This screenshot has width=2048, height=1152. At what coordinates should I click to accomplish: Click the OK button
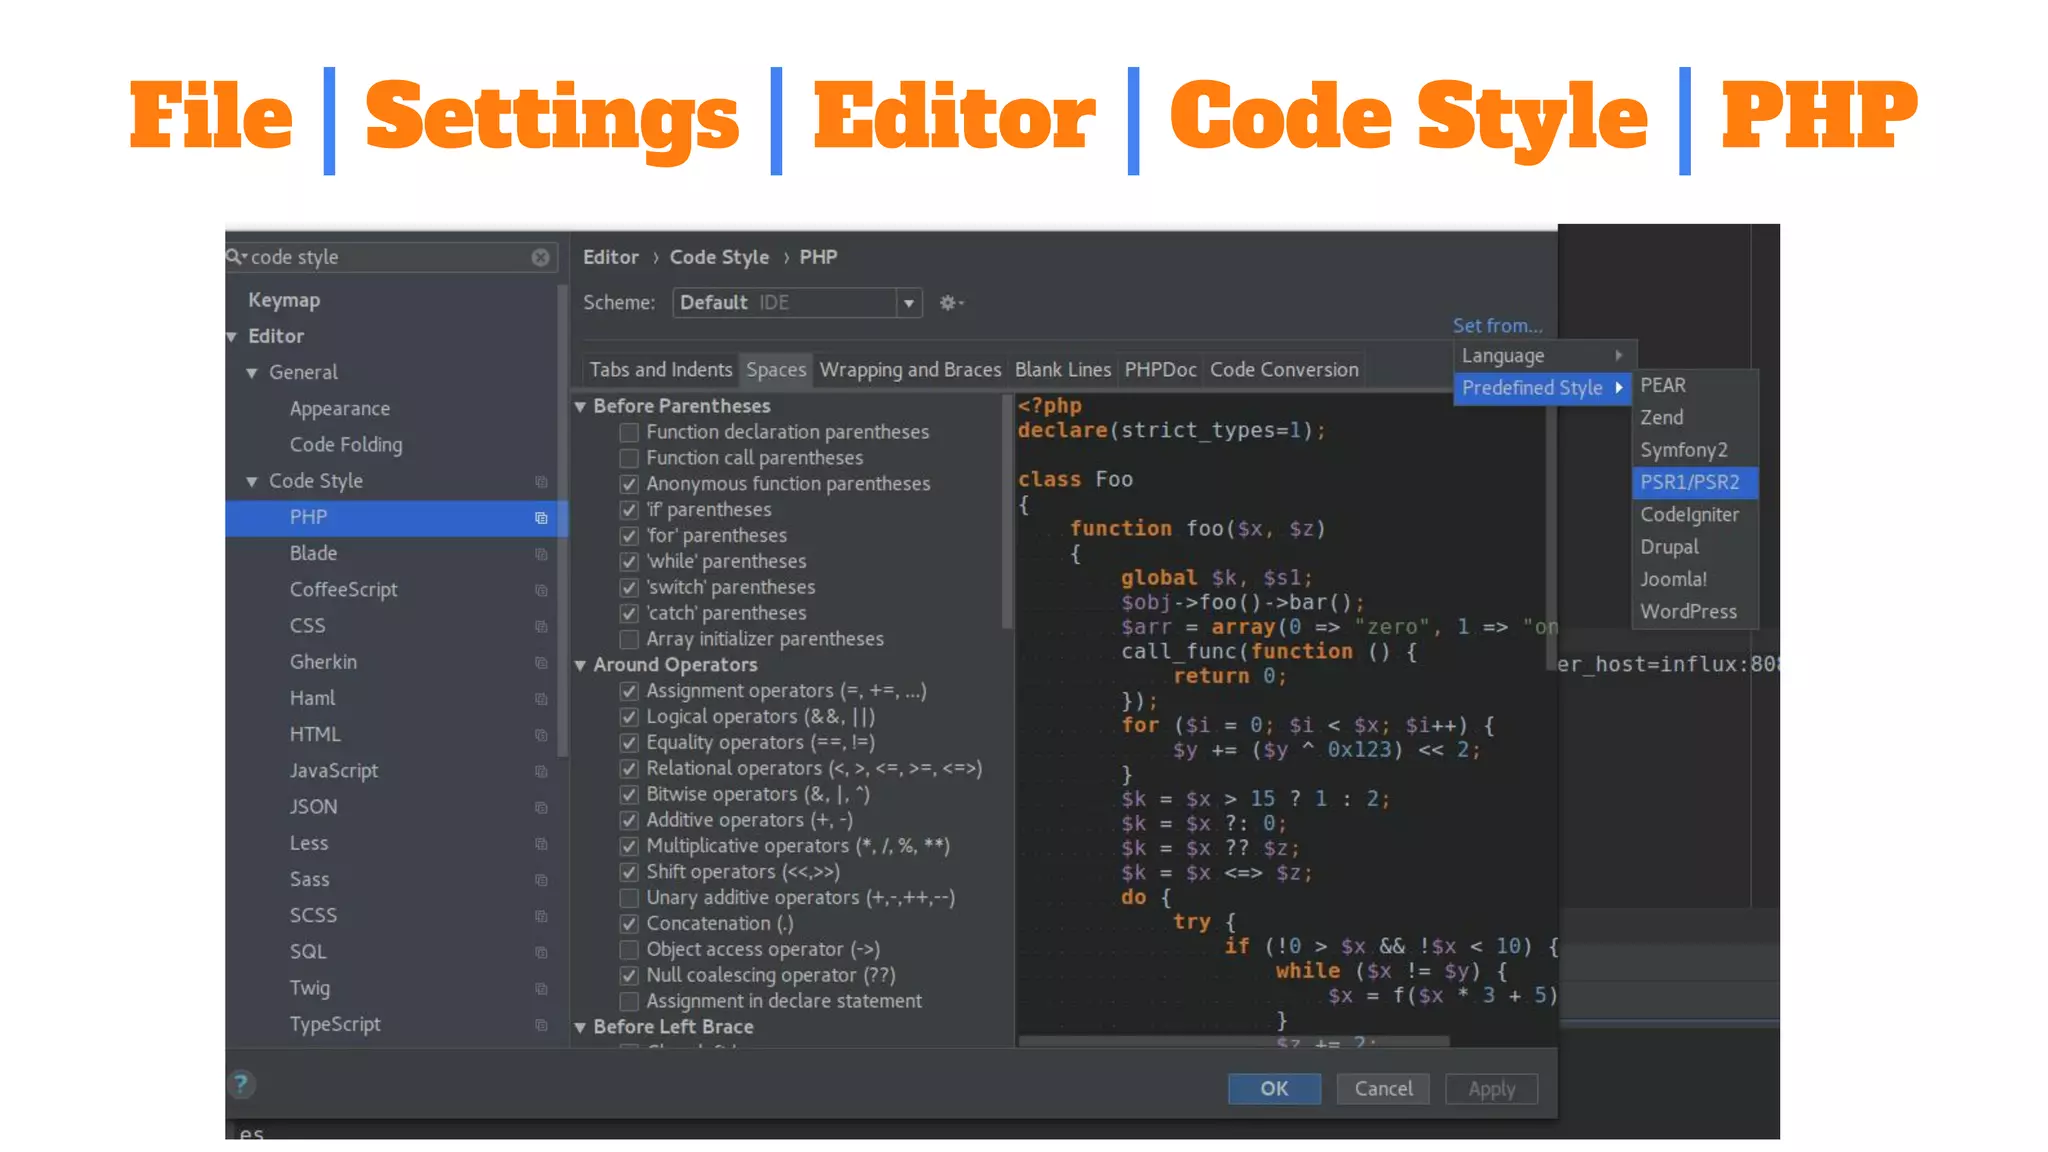1274,1088
